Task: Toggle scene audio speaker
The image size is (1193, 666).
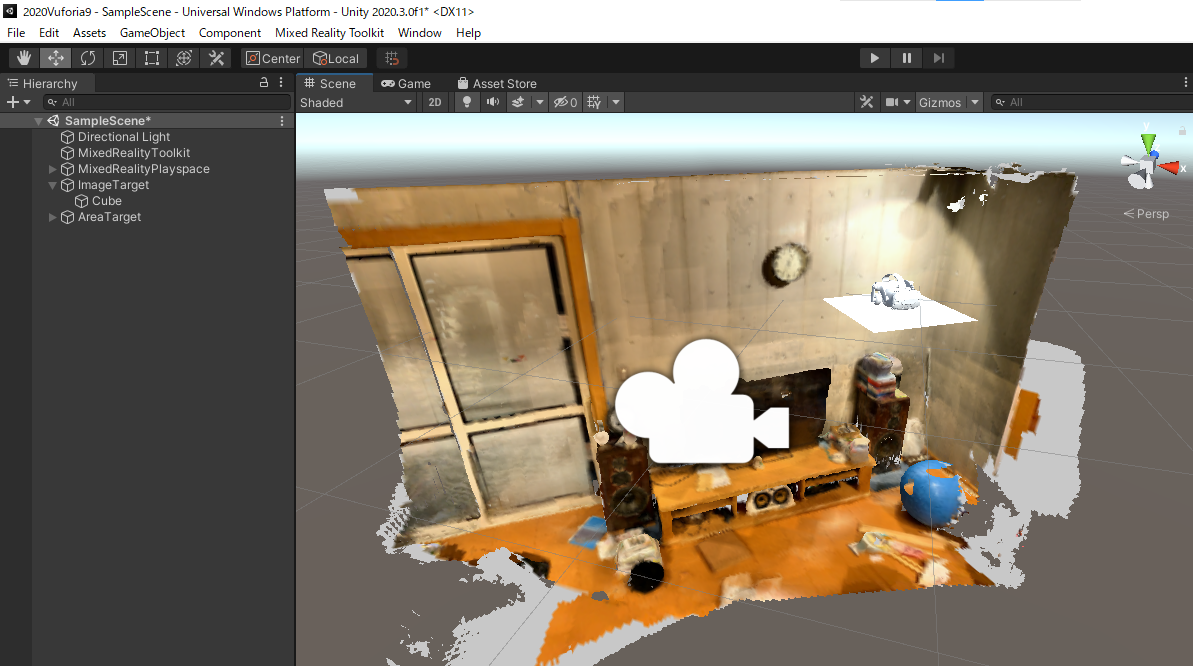Action: tap(492, 102)
